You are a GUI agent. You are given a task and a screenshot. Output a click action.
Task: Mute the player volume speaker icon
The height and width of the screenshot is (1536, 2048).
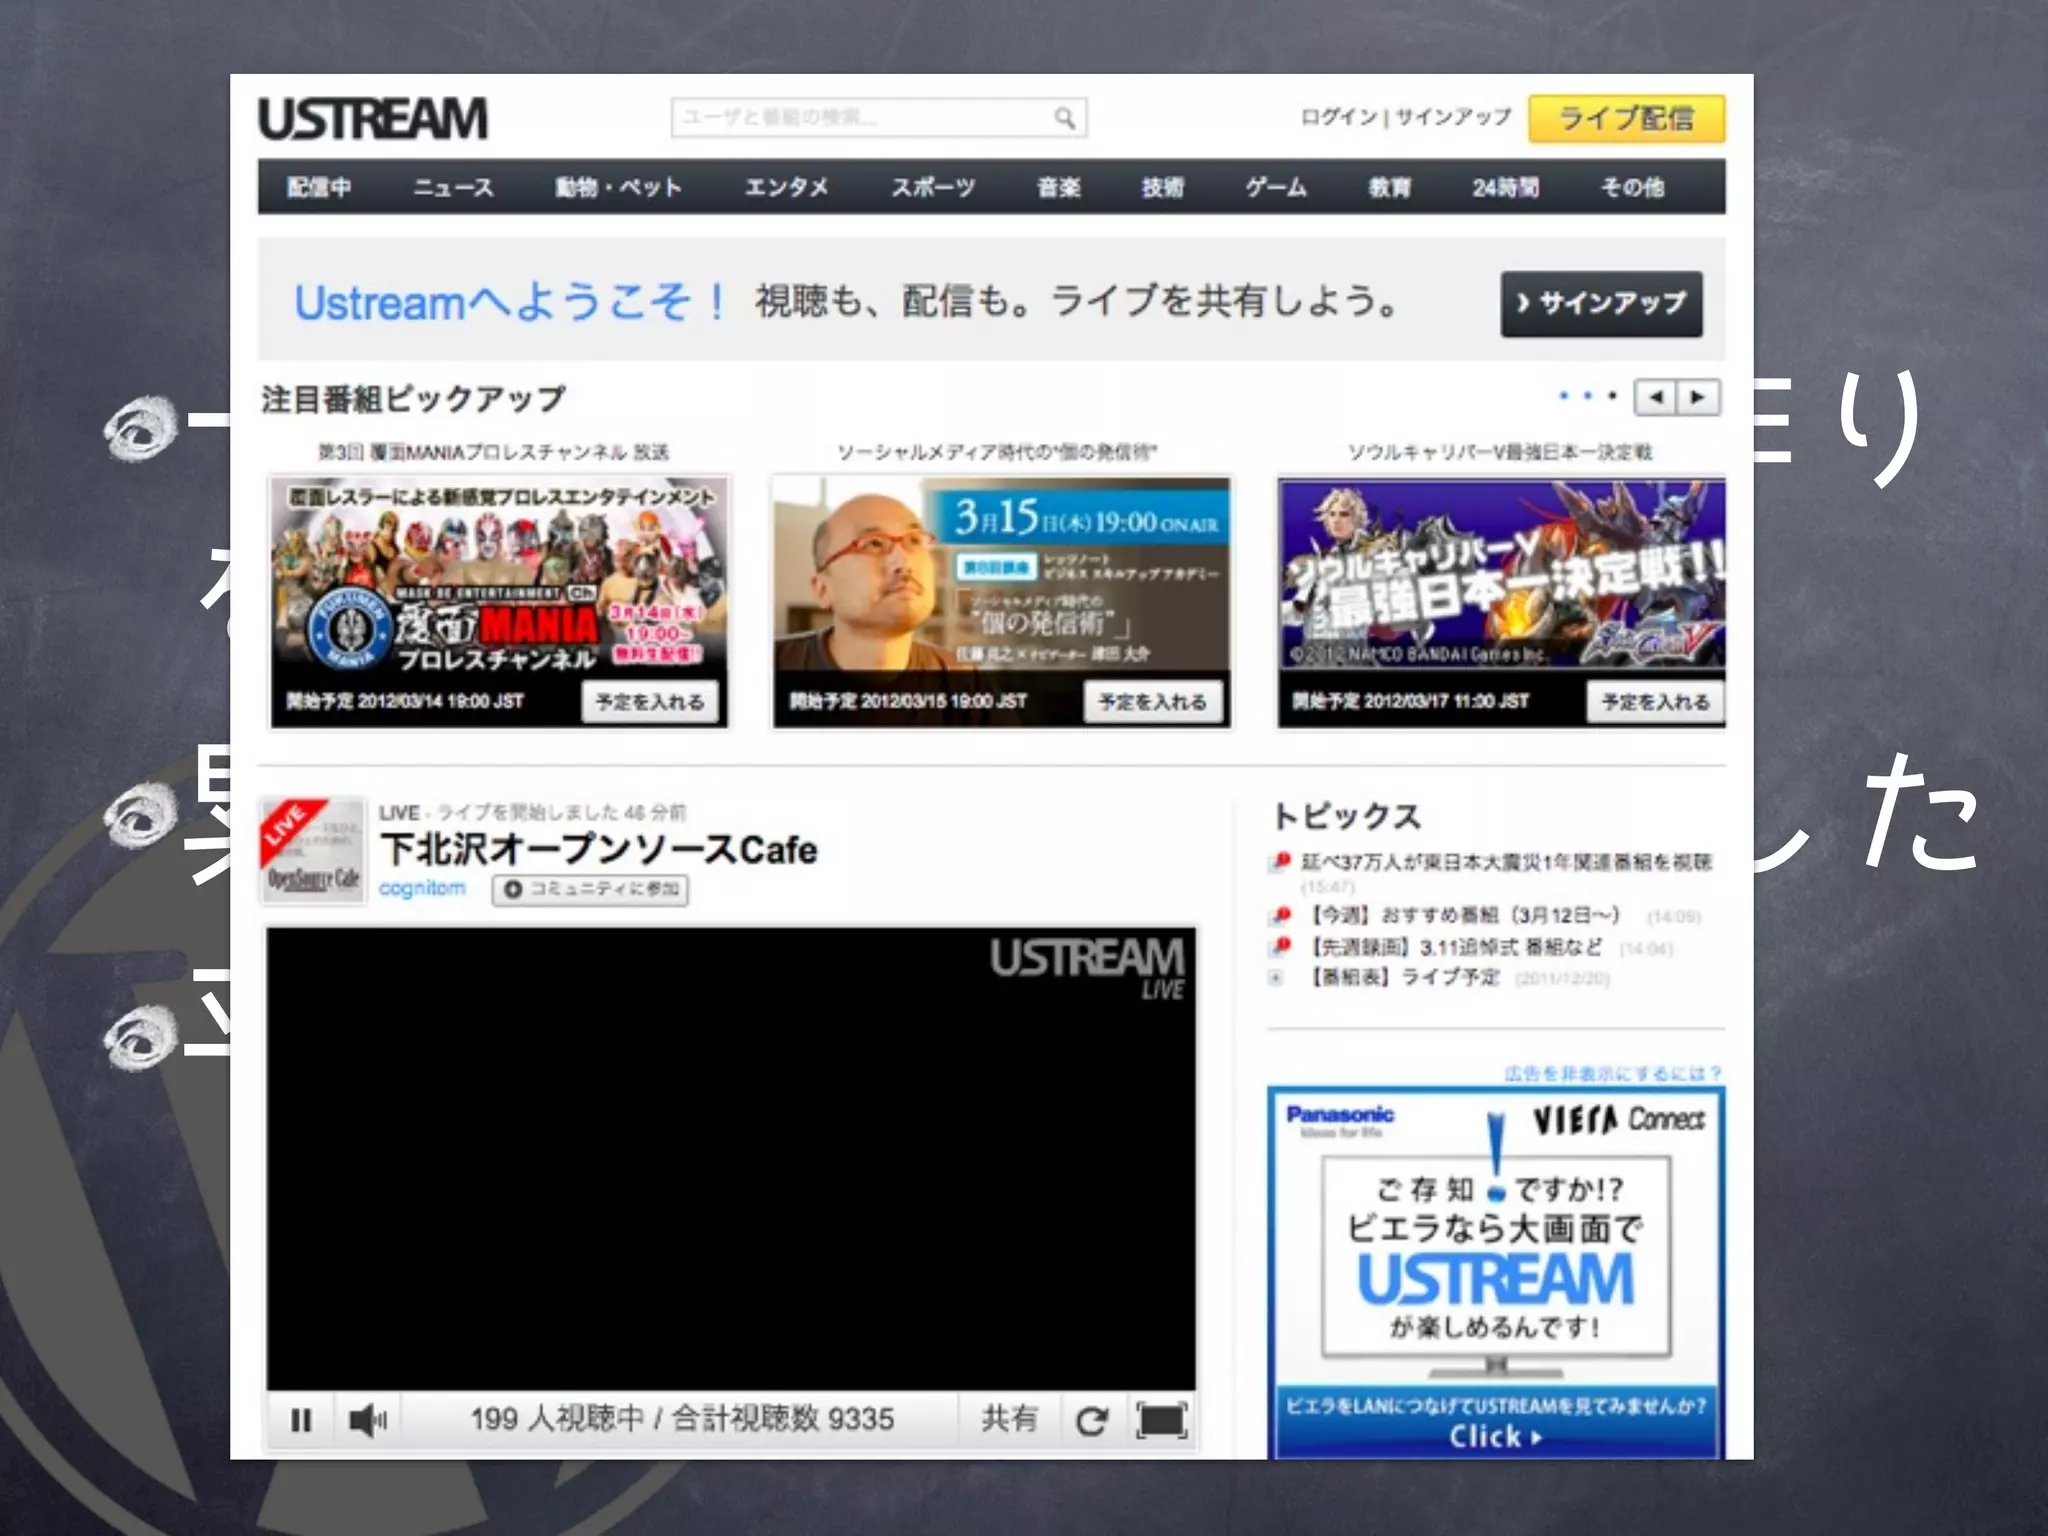pos(367,1420)
